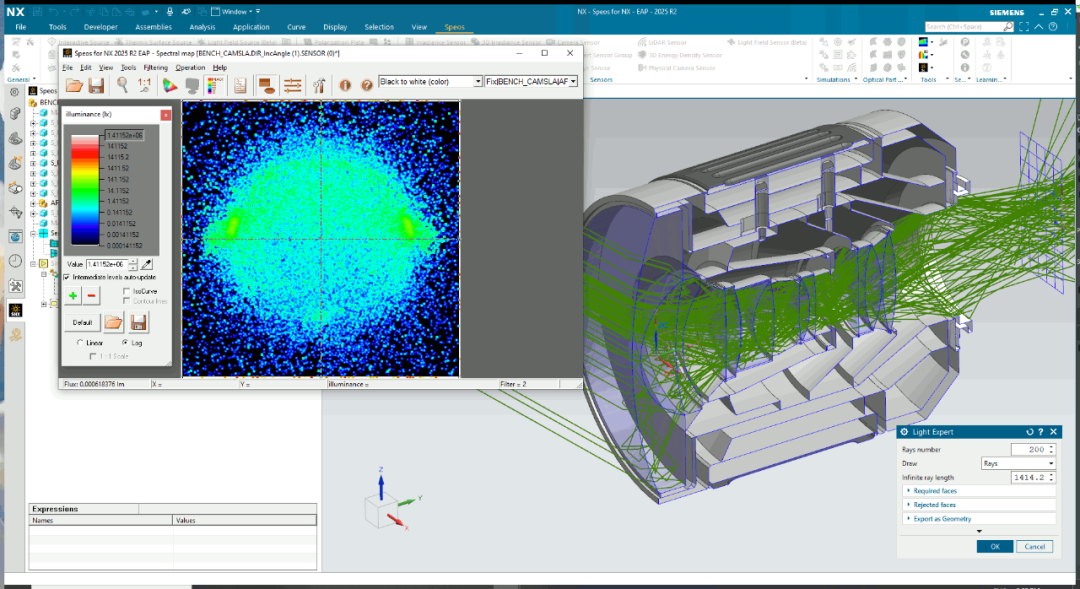Click the monitor display icon in Spectral map toolbar

point(192,85)
